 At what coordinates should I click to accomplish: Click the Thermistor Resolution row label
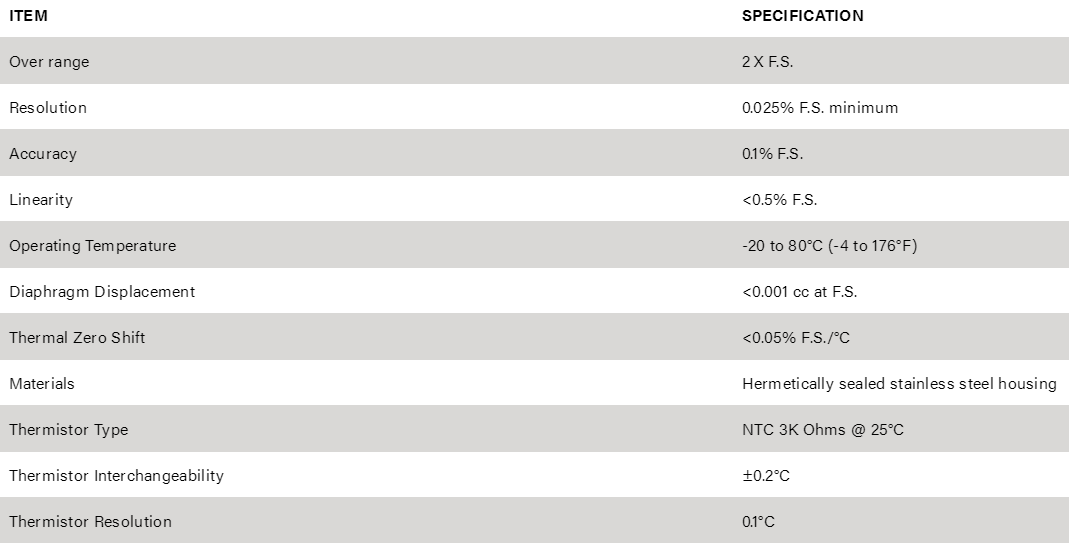pyautogui.click(x=91, y=522)
